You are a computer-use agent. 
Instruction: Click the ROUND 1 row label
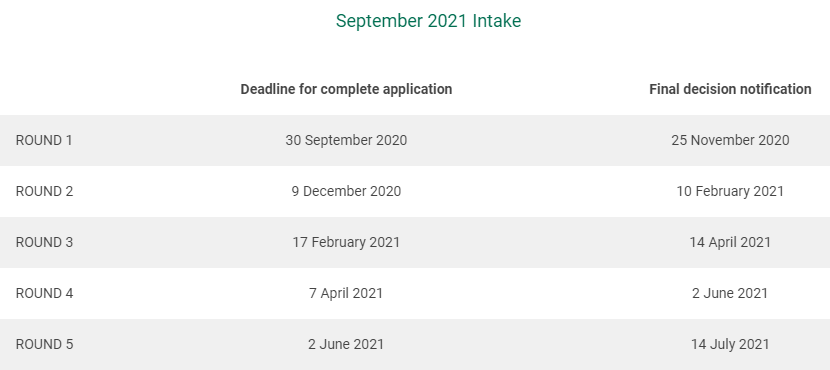[44, 140]
